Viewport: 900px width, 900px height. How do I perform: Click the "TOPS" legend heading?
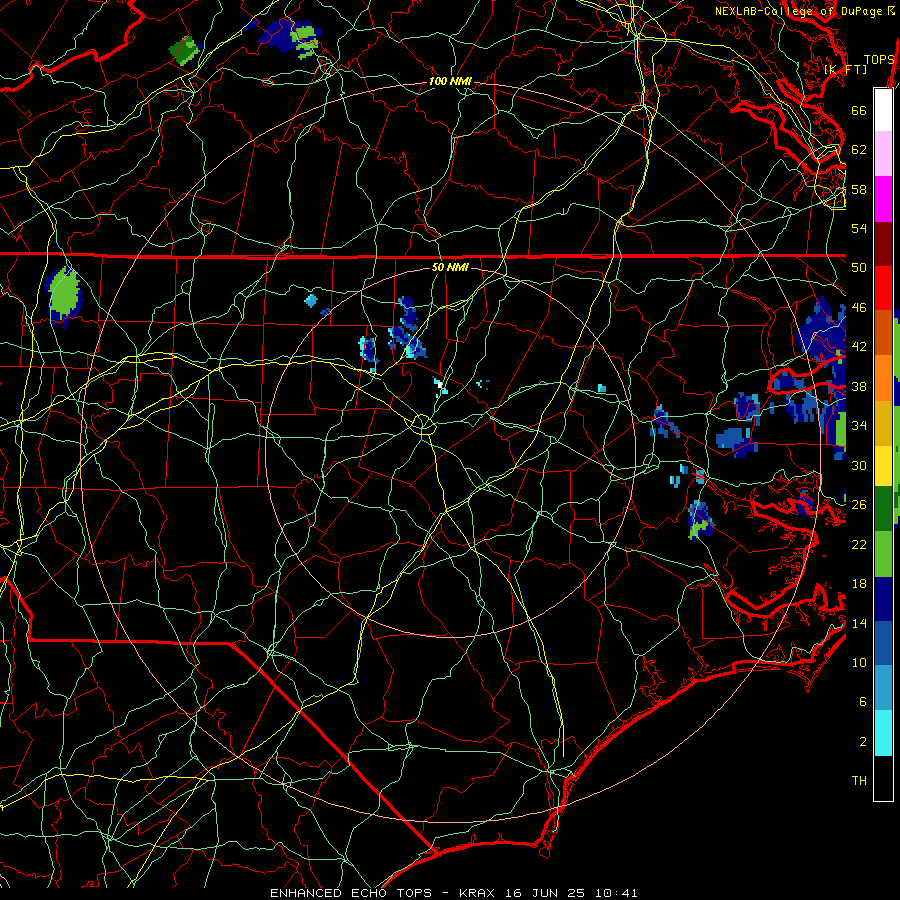pos(879,59)
